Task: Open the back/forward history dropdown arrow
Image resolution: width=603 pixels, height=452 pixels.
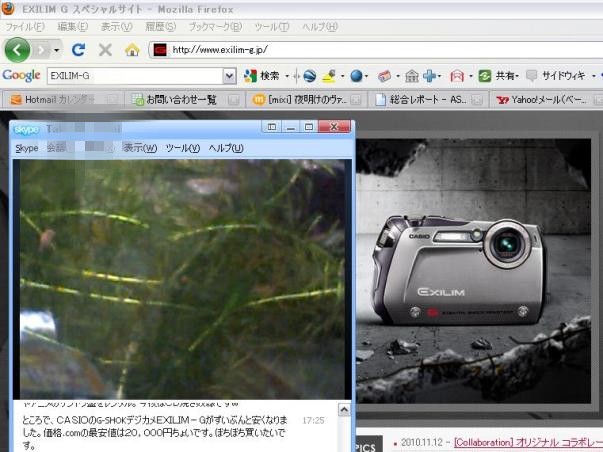Action: [57, 50]
